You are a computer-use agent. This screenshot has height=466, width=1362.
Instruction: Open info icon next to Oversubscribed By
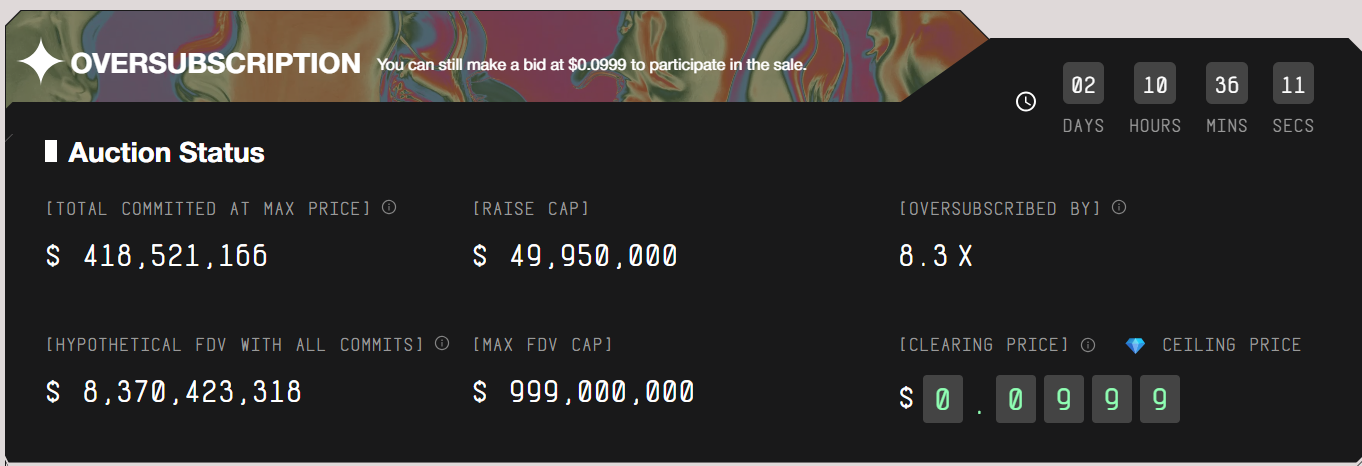coord(1119,208)
